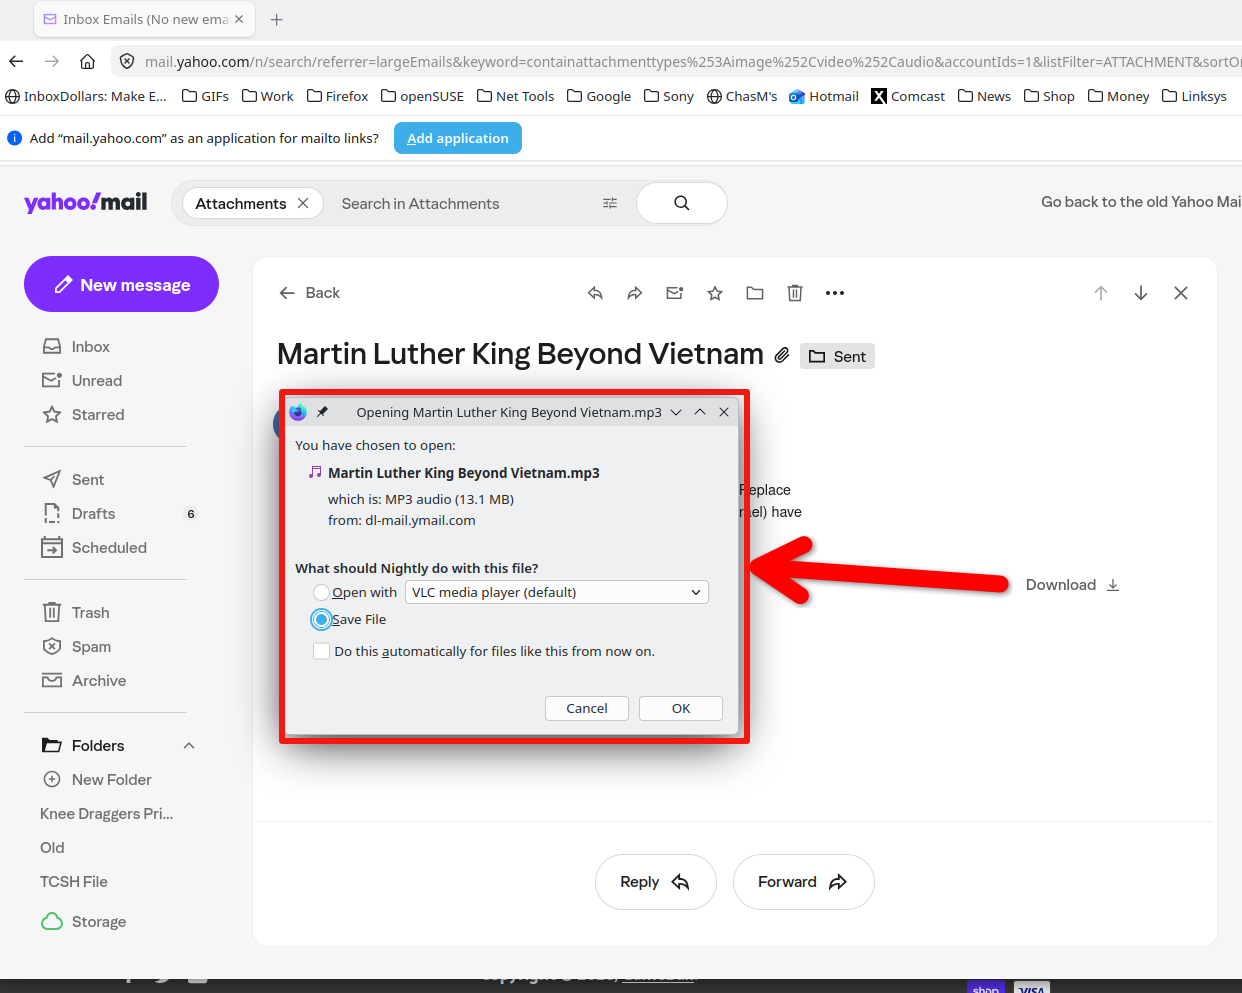Check 'Do this automatically' checkbox

click(321, 651)
